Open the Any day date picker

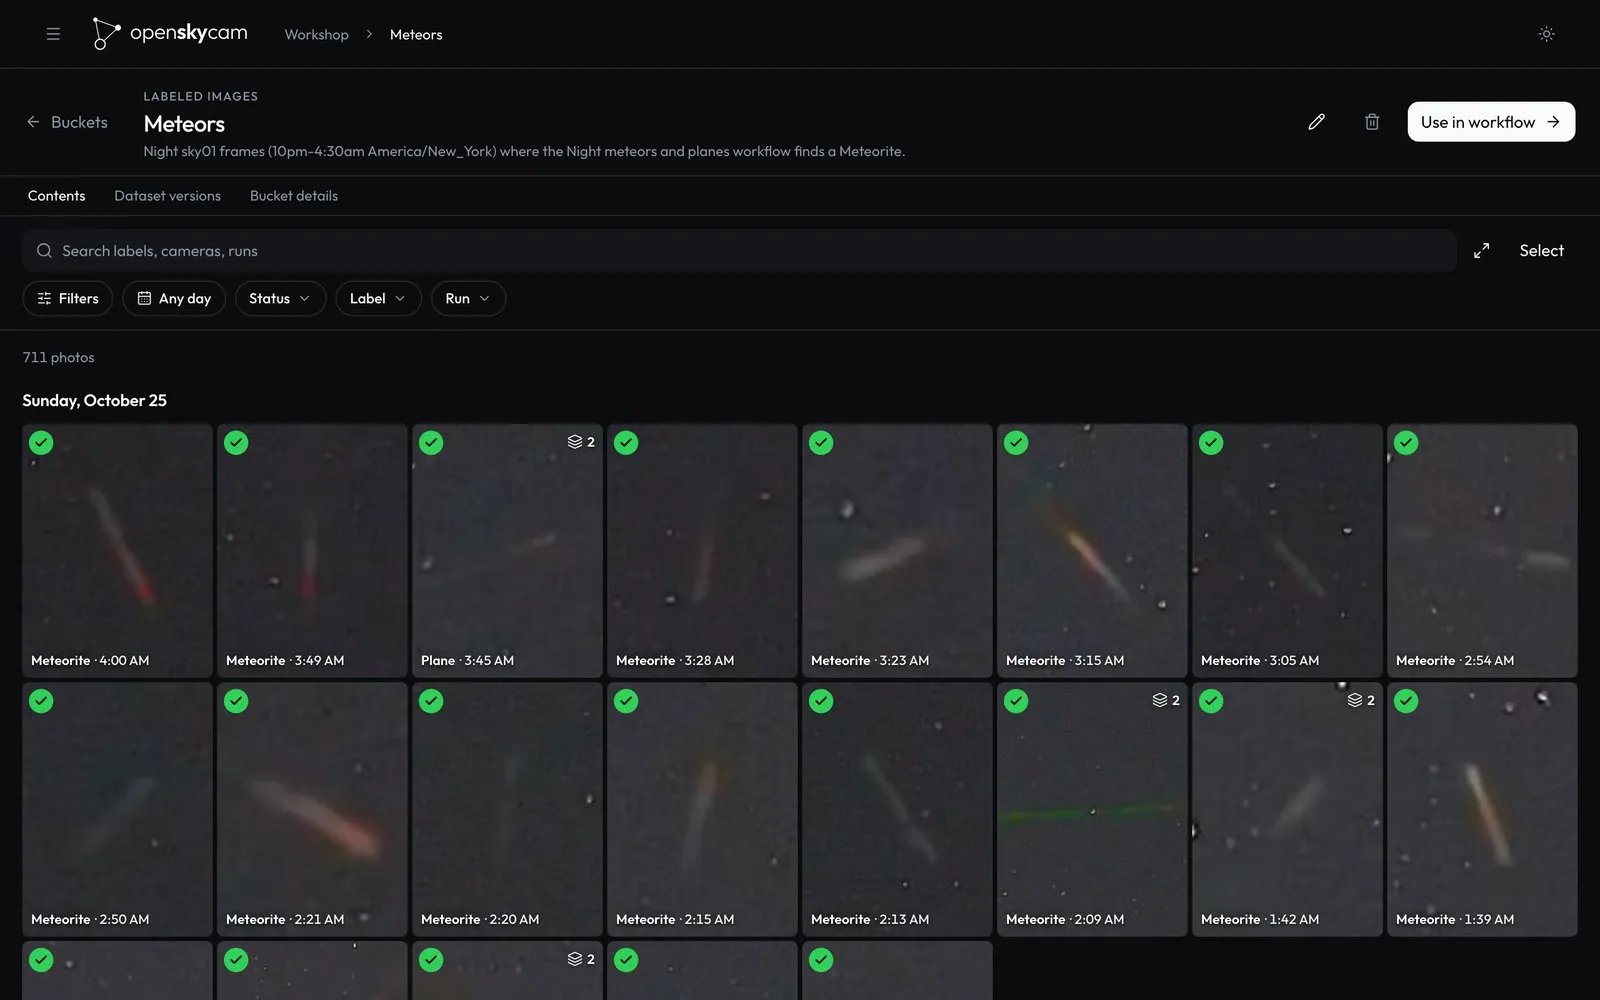pos(174,298)
